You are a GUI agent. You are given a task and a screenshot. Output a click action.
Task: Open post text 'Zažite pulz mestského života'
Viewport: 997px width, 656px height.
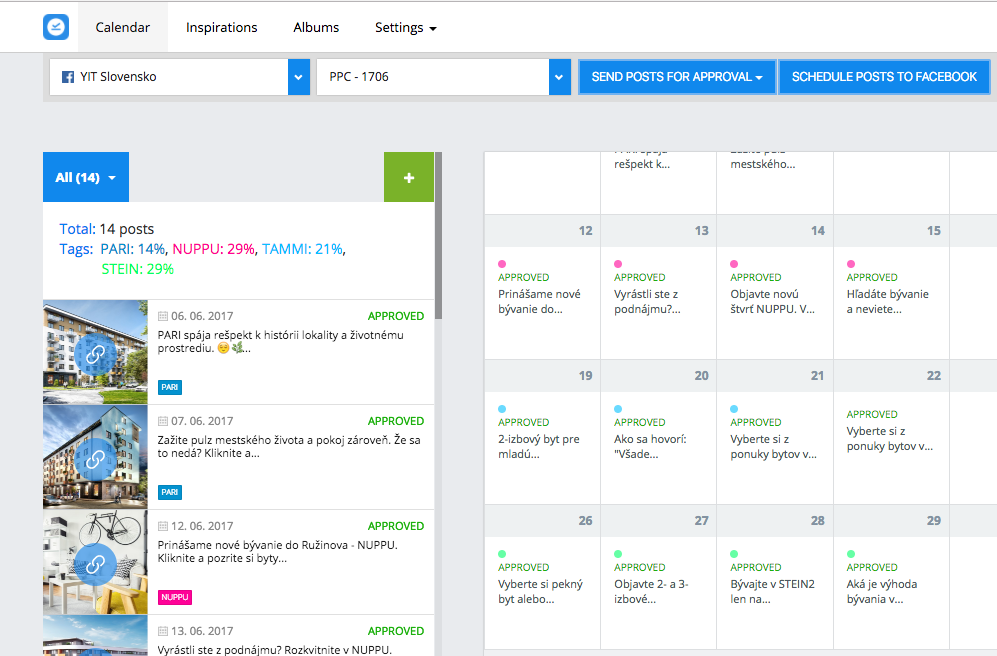coord(289,446)
